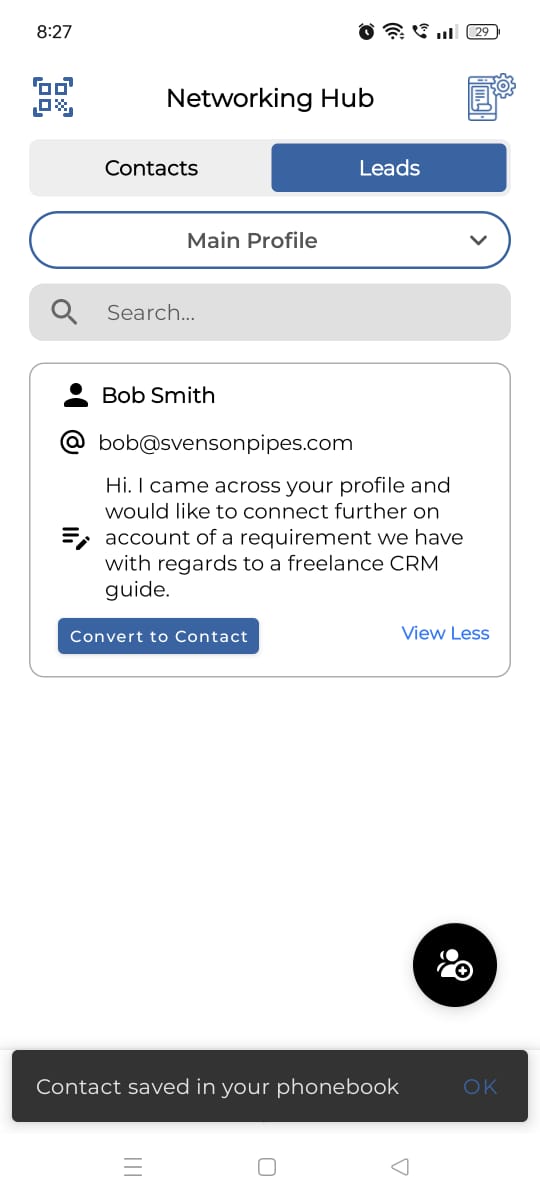
Task: Click Convert to Contact button
Action: click(x=159, y=636)
